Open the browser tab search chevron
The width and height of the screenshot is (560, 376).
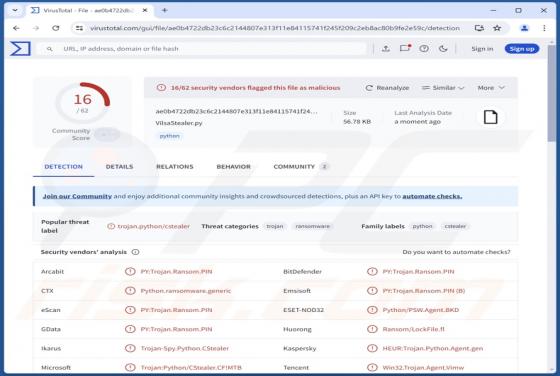(x=15, y=10)
